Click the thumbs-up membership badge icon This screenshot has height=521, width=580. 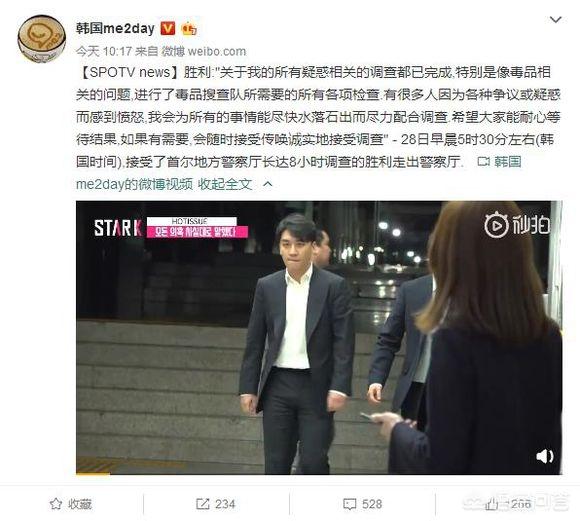click(189, 29)
